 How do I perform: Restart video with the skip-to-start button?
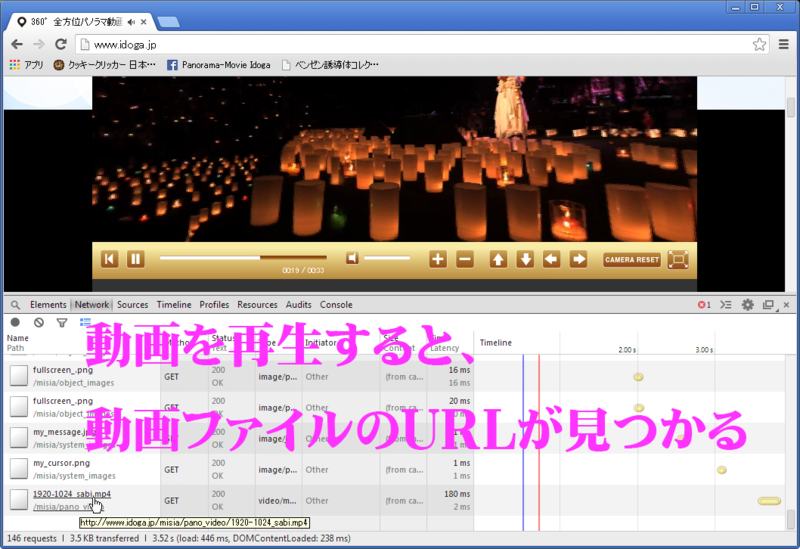tap(109, 259)
